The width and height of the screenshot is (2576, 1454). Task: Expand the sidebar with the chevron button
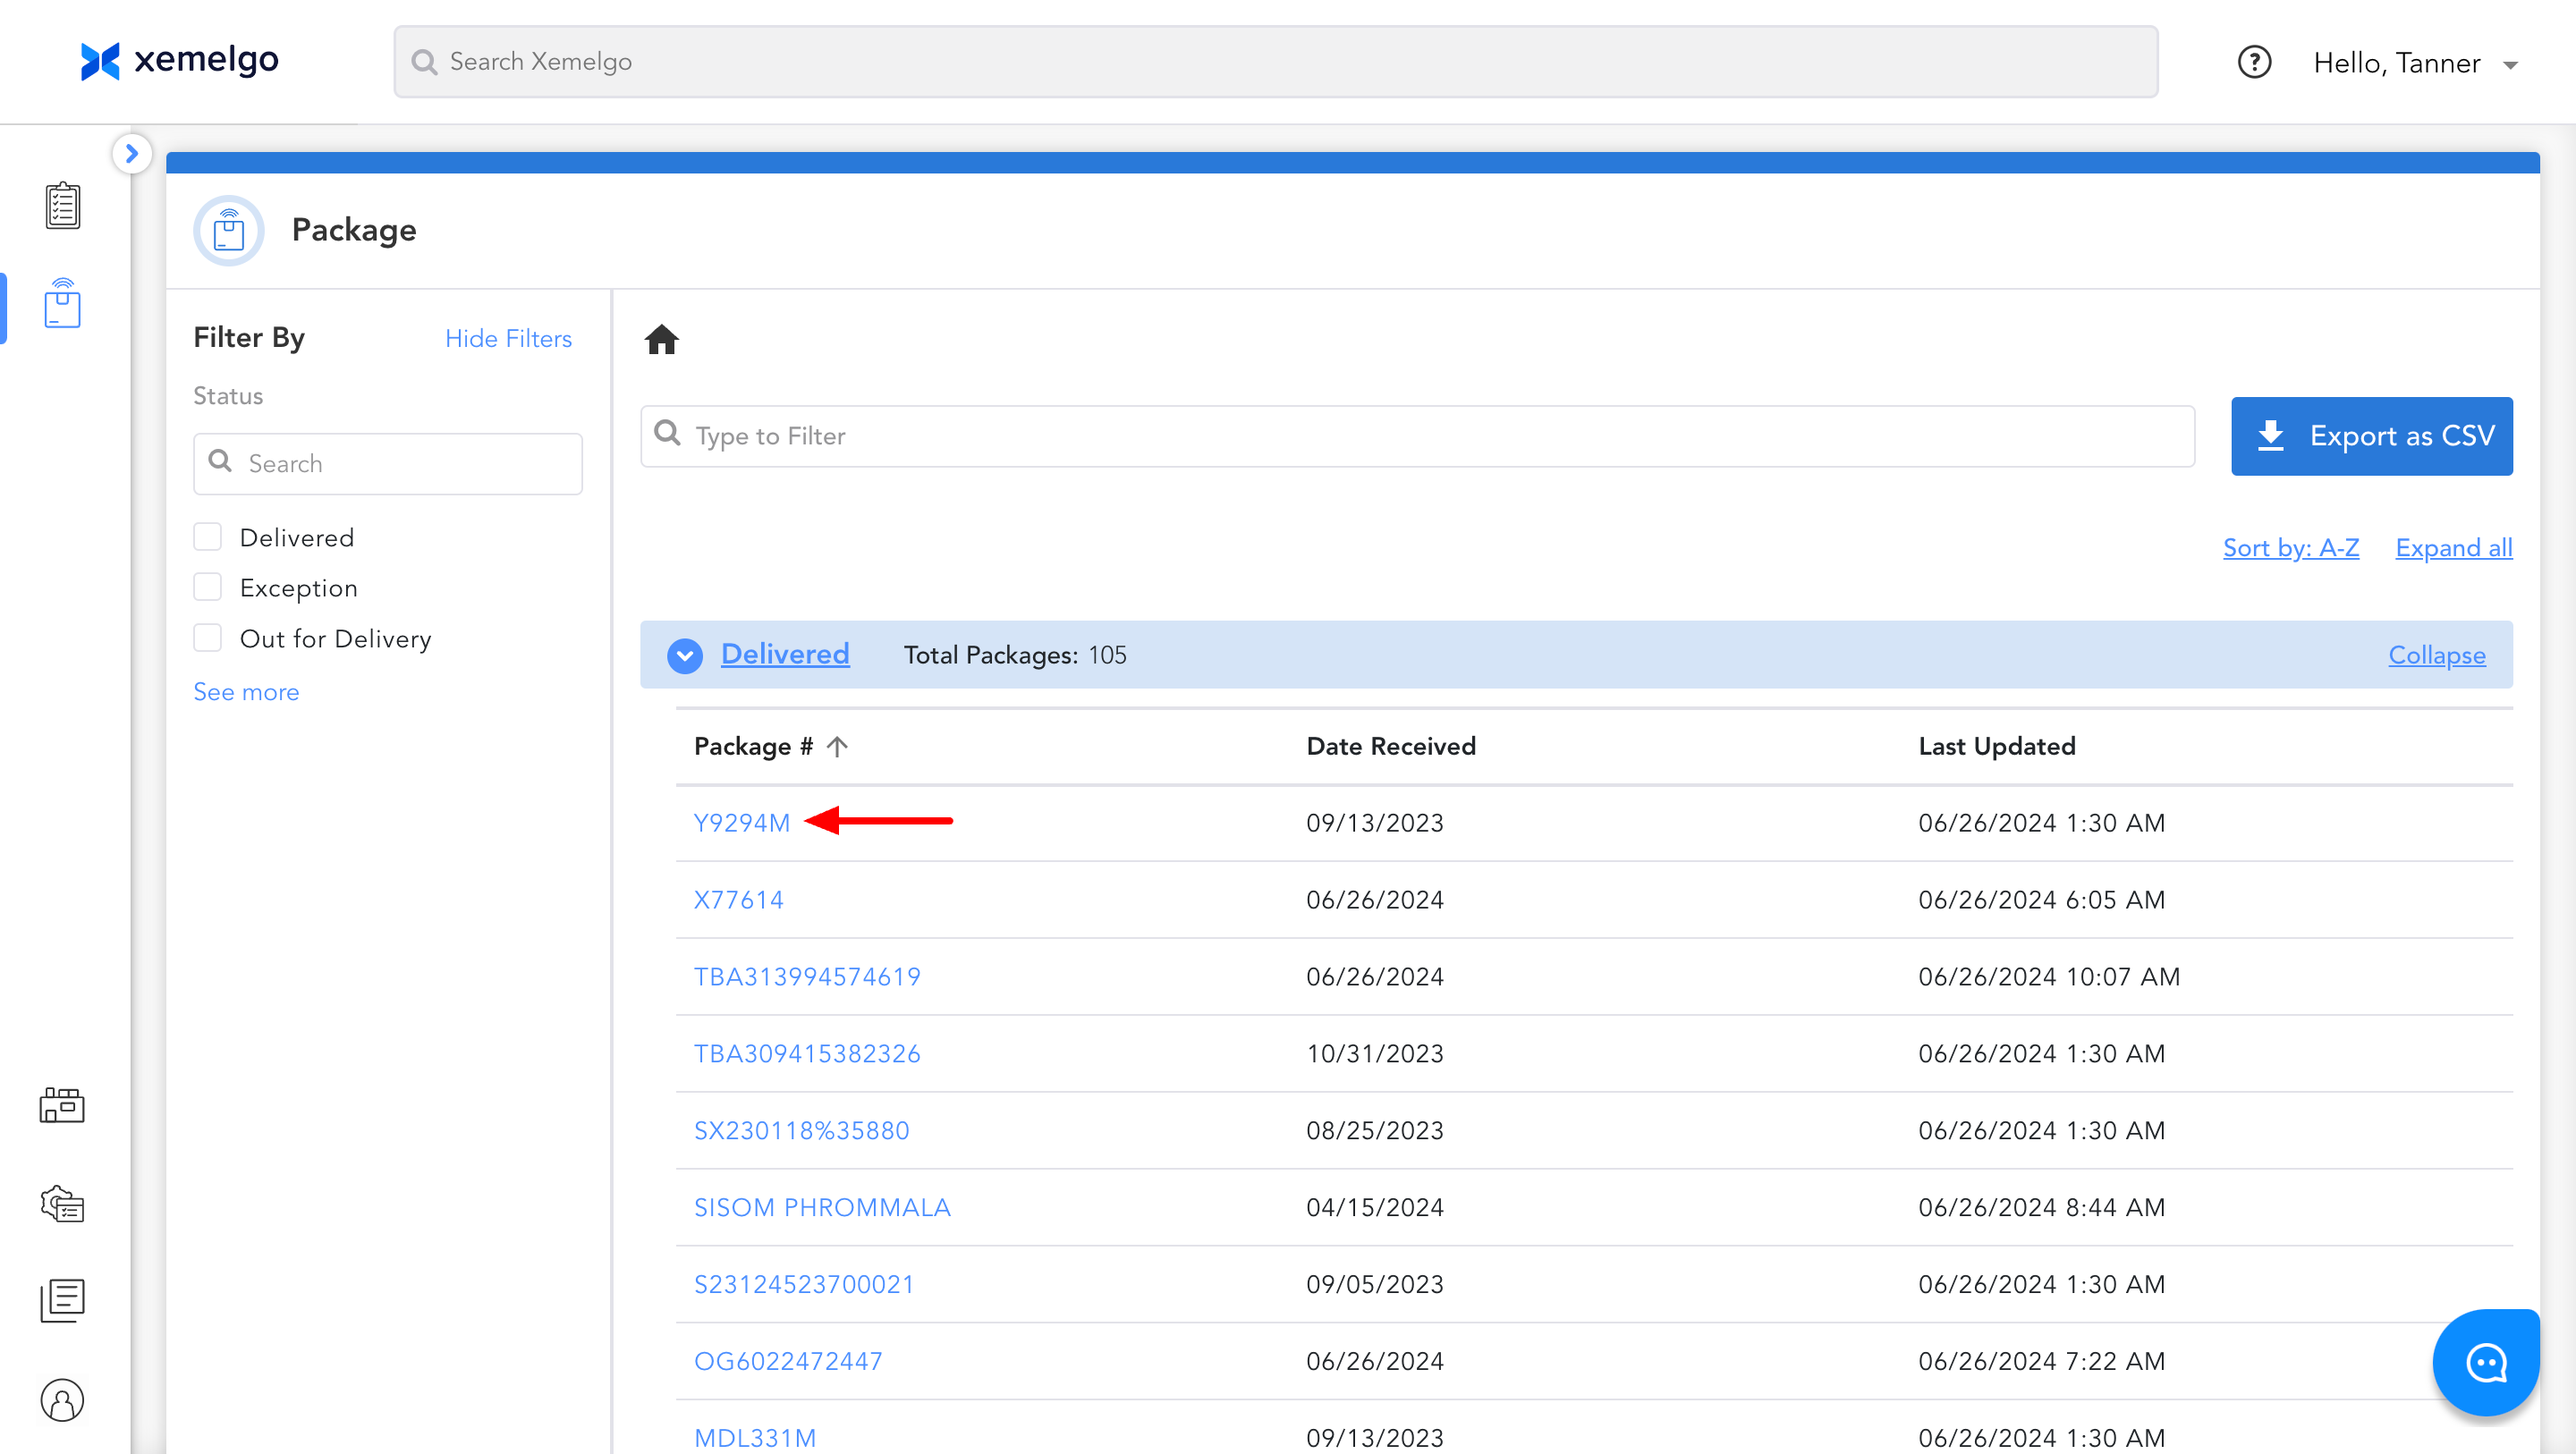(x=131, y=154)
